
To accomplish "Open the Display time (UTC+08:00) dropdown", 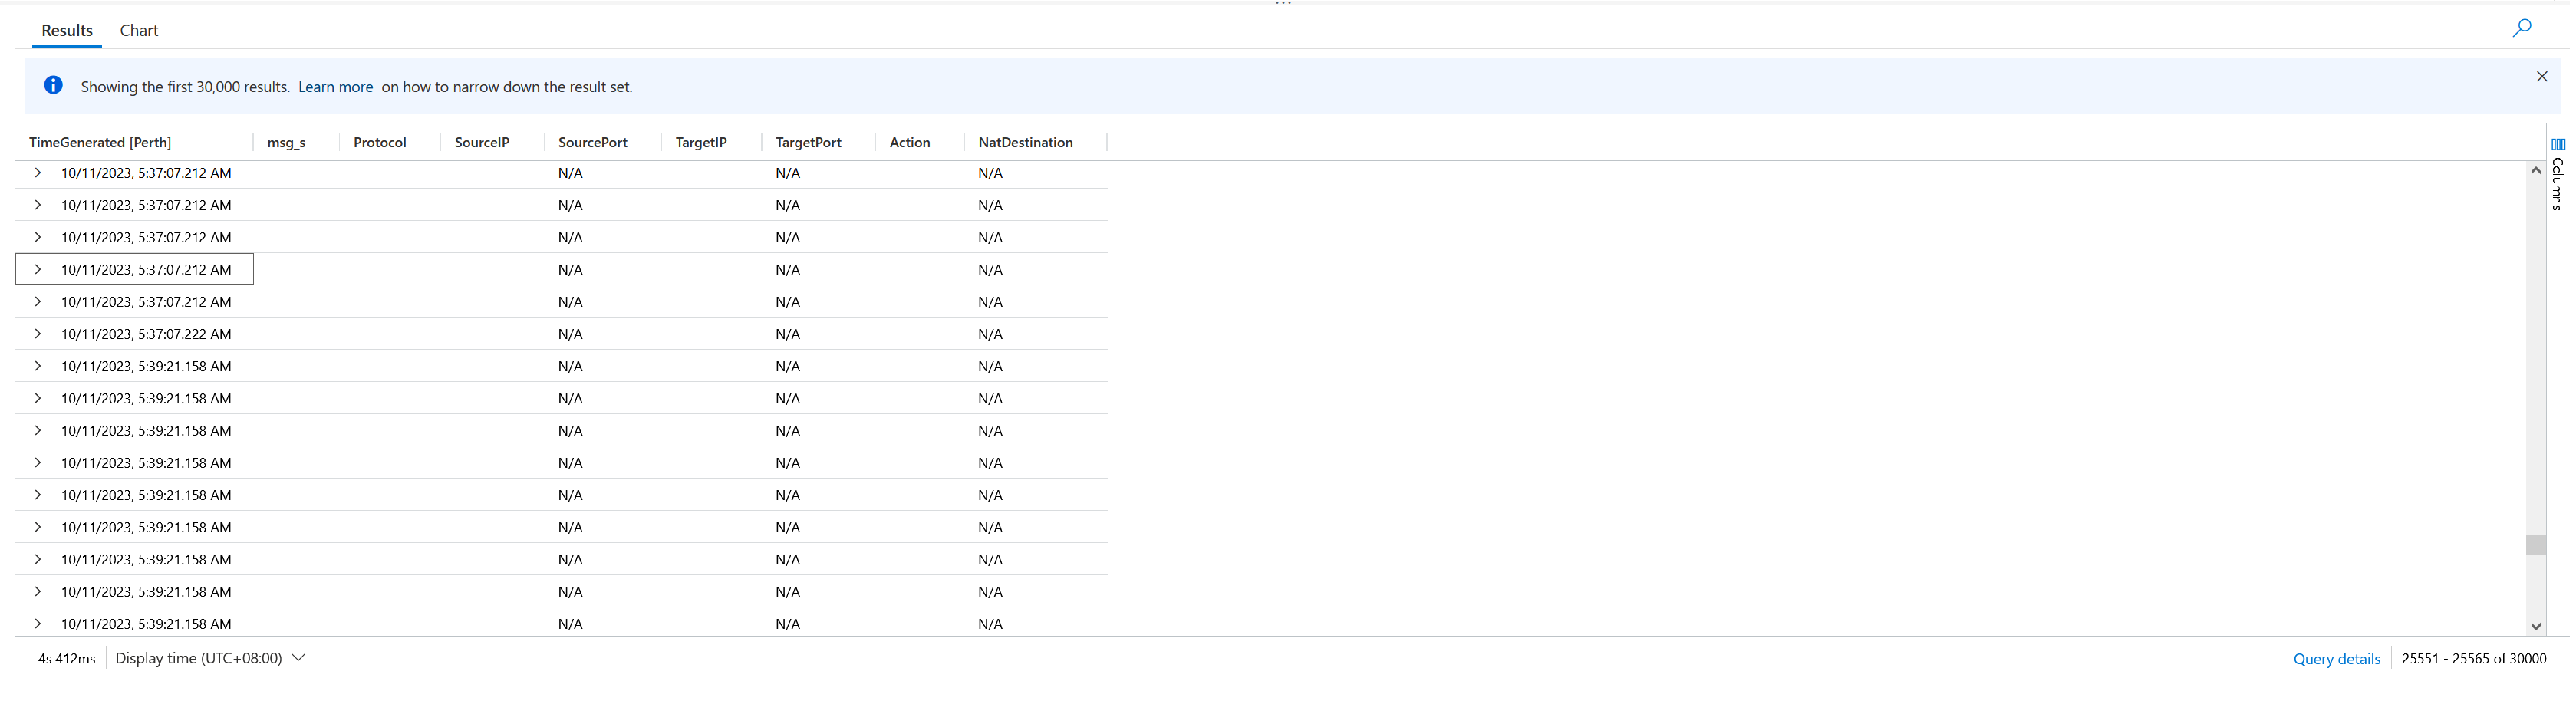I will [x=210, y=658].
